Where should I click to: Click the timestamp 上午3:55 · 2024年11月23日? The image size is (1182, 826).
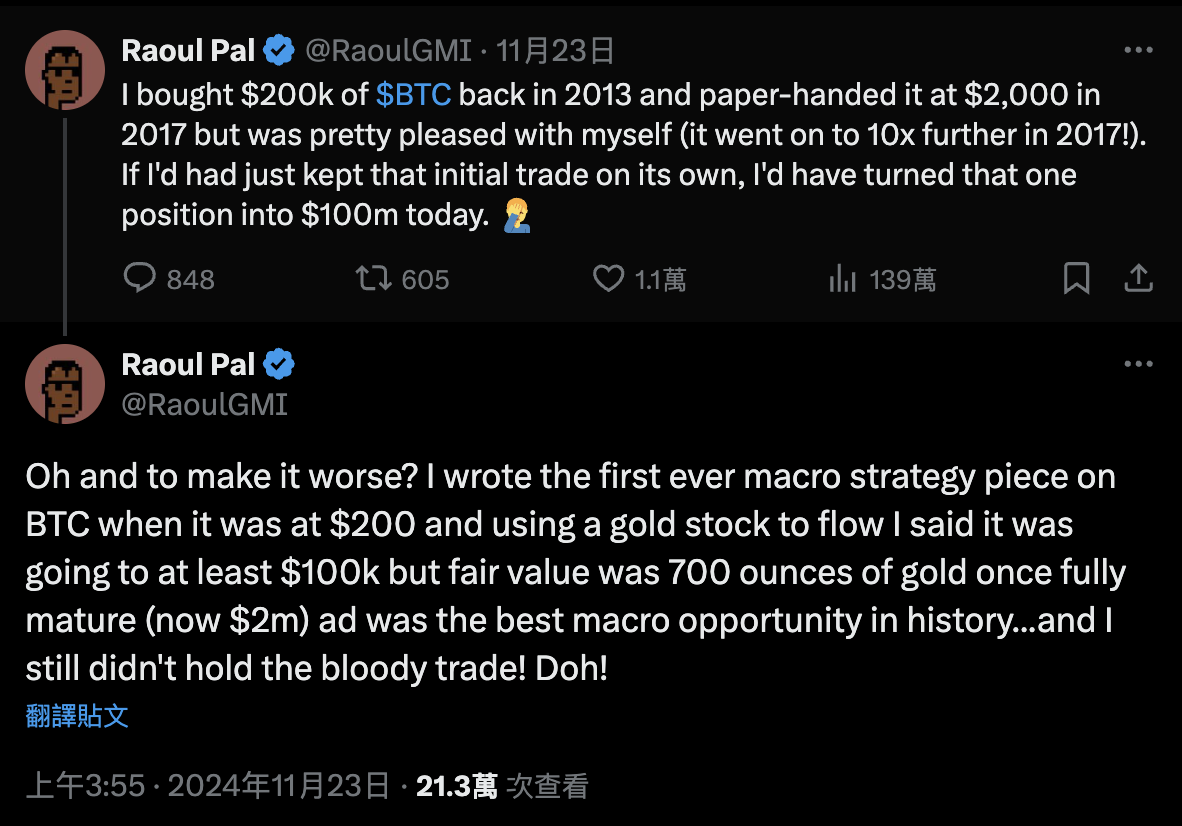(207, 786)
